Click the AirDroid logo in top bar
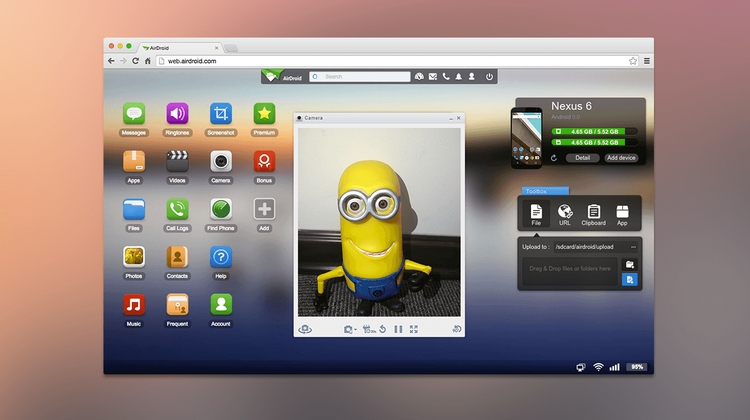The width and height of the screenshot is (750, 420). [282, 77]
